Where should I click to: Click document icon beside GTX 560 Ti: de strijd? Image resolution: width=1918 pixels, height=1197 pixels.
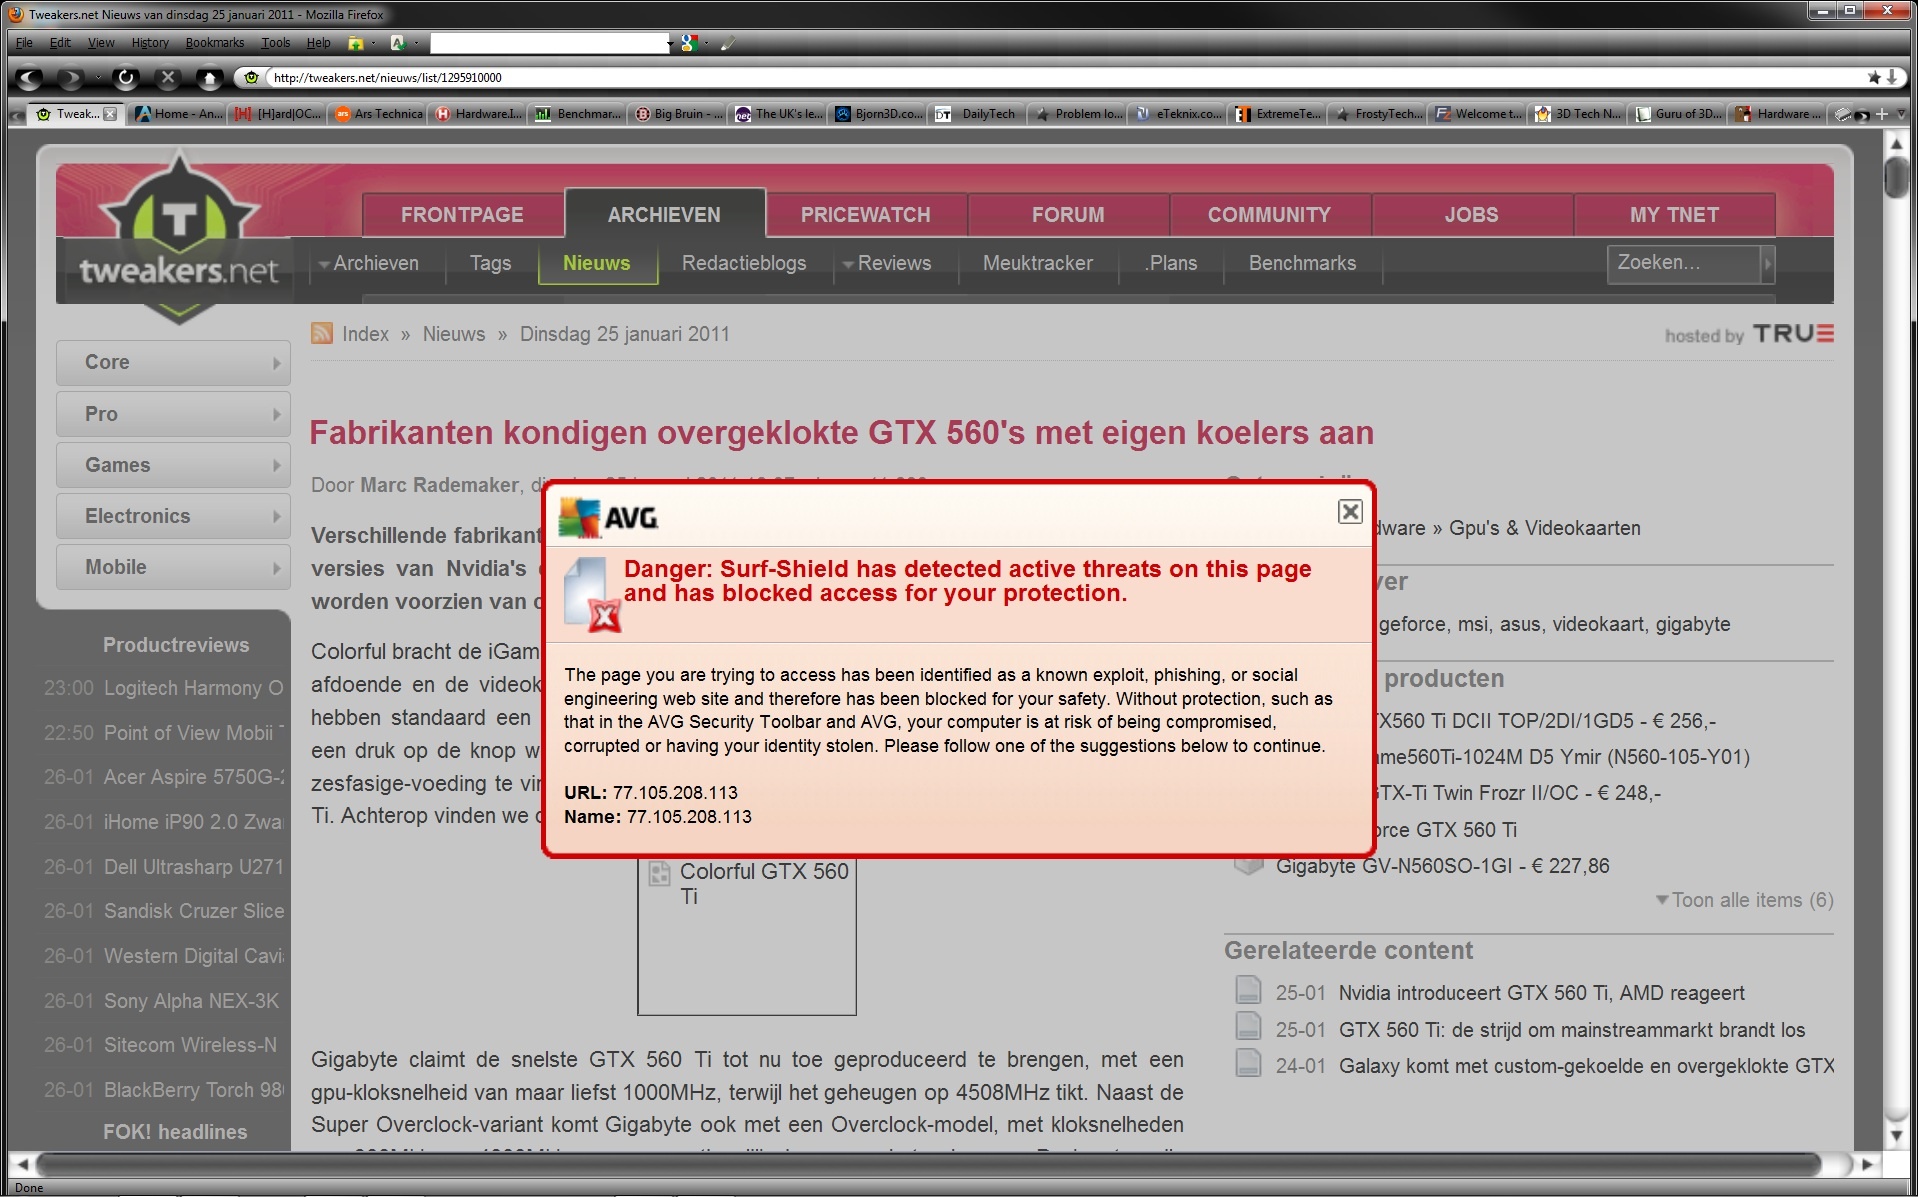1248,1027
